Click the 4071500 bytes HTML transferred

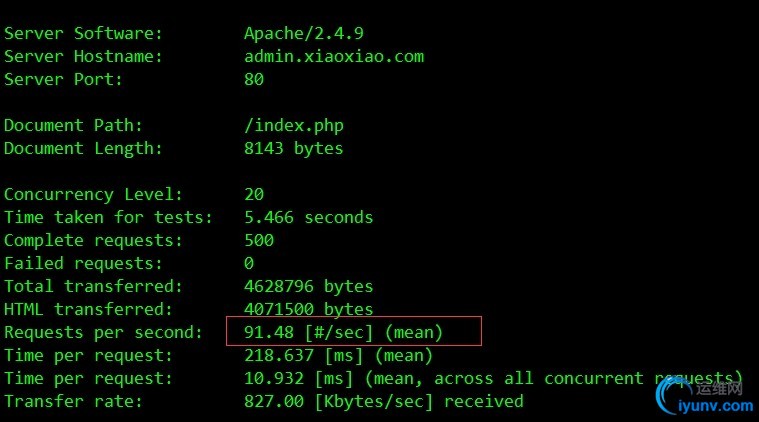coord(308,309)
